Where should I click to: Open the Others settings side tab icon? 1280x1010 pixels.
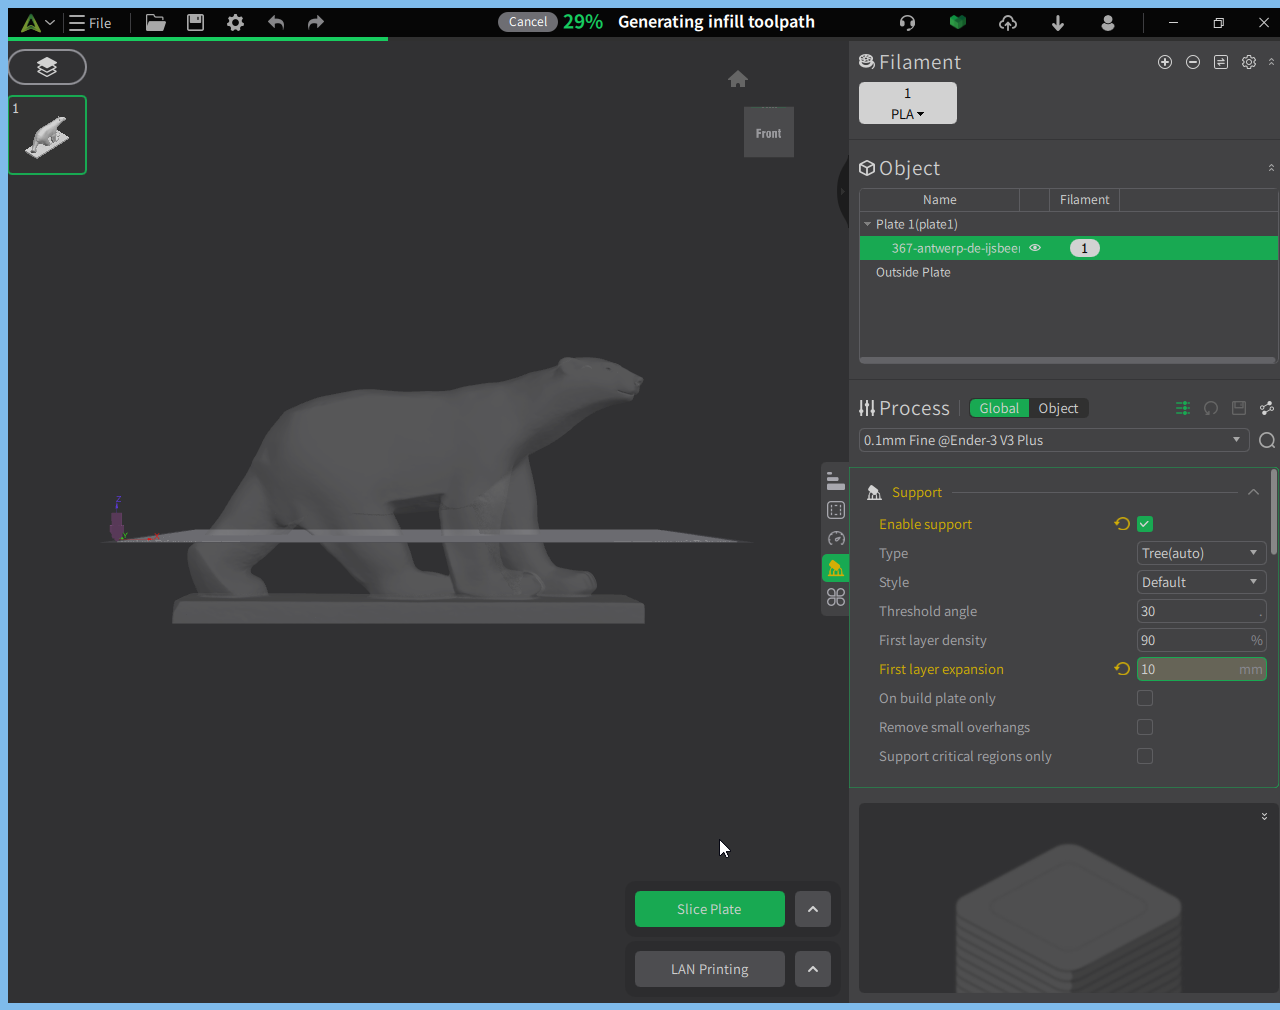tap(836, 597)
